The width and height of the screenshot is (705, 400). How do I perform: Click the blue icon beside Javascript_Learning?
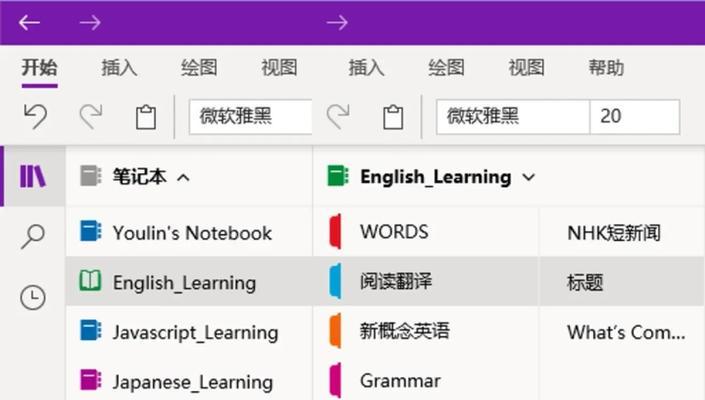click(90, 330)
